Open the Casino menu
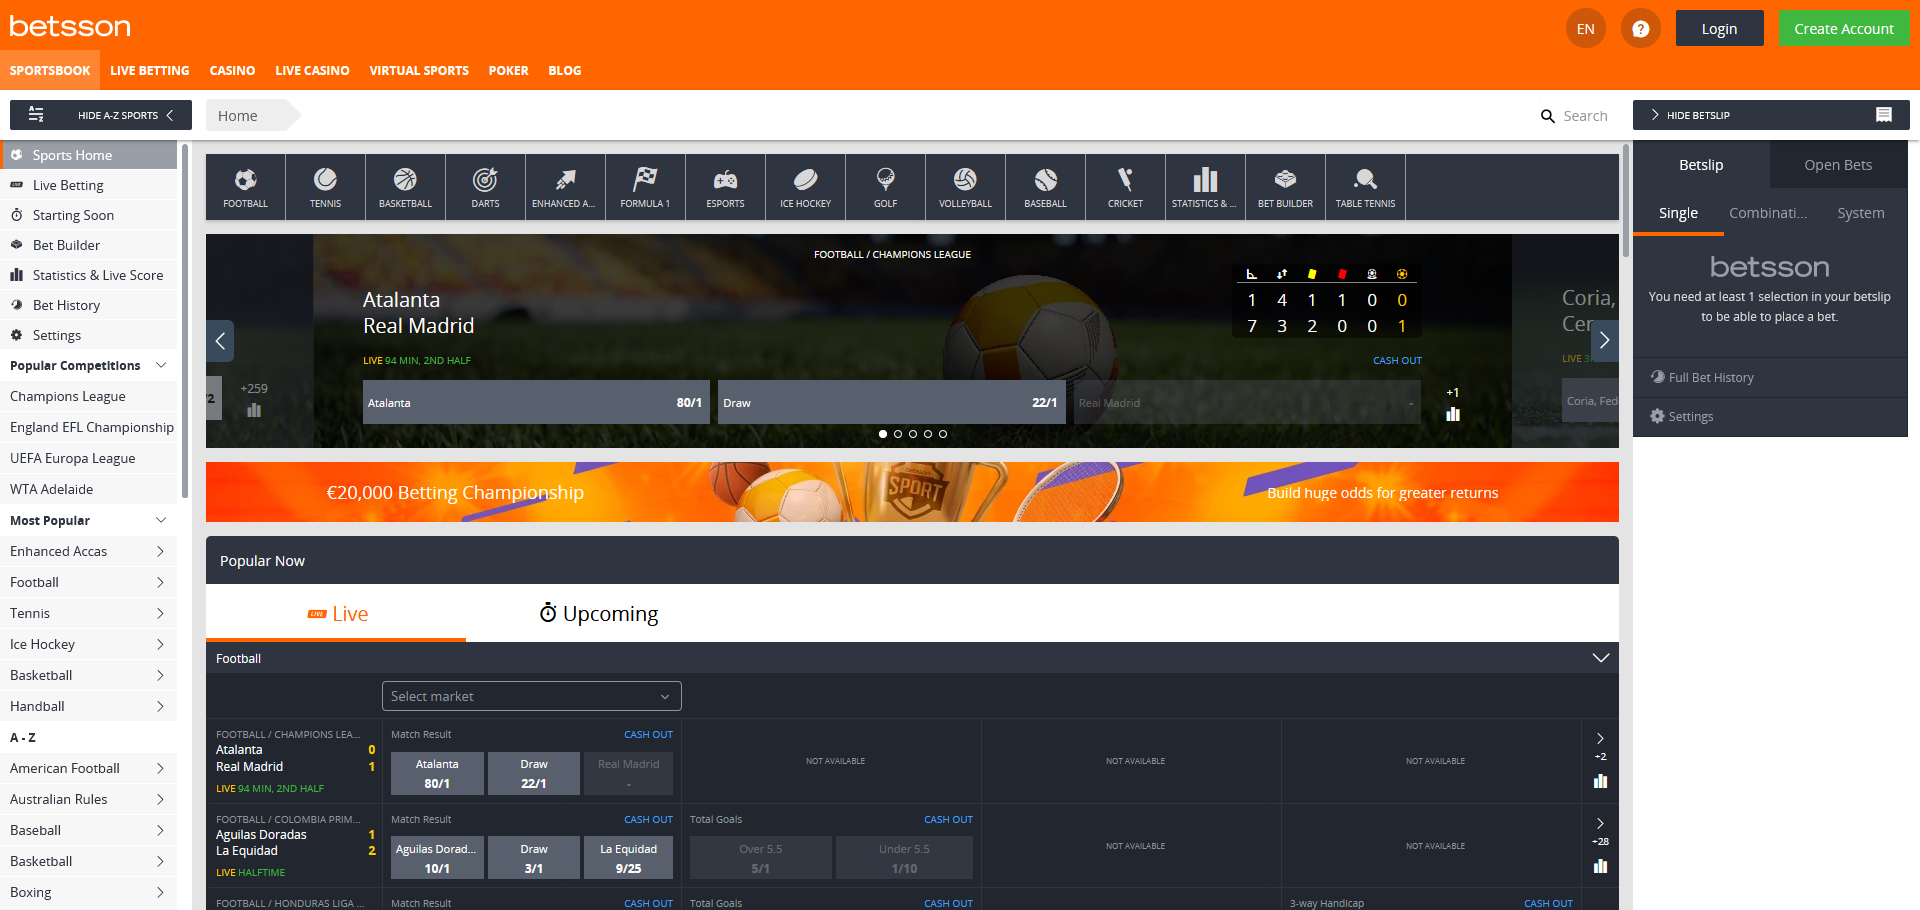Viewport: 1920px width, 910px height. pos(232,71)
